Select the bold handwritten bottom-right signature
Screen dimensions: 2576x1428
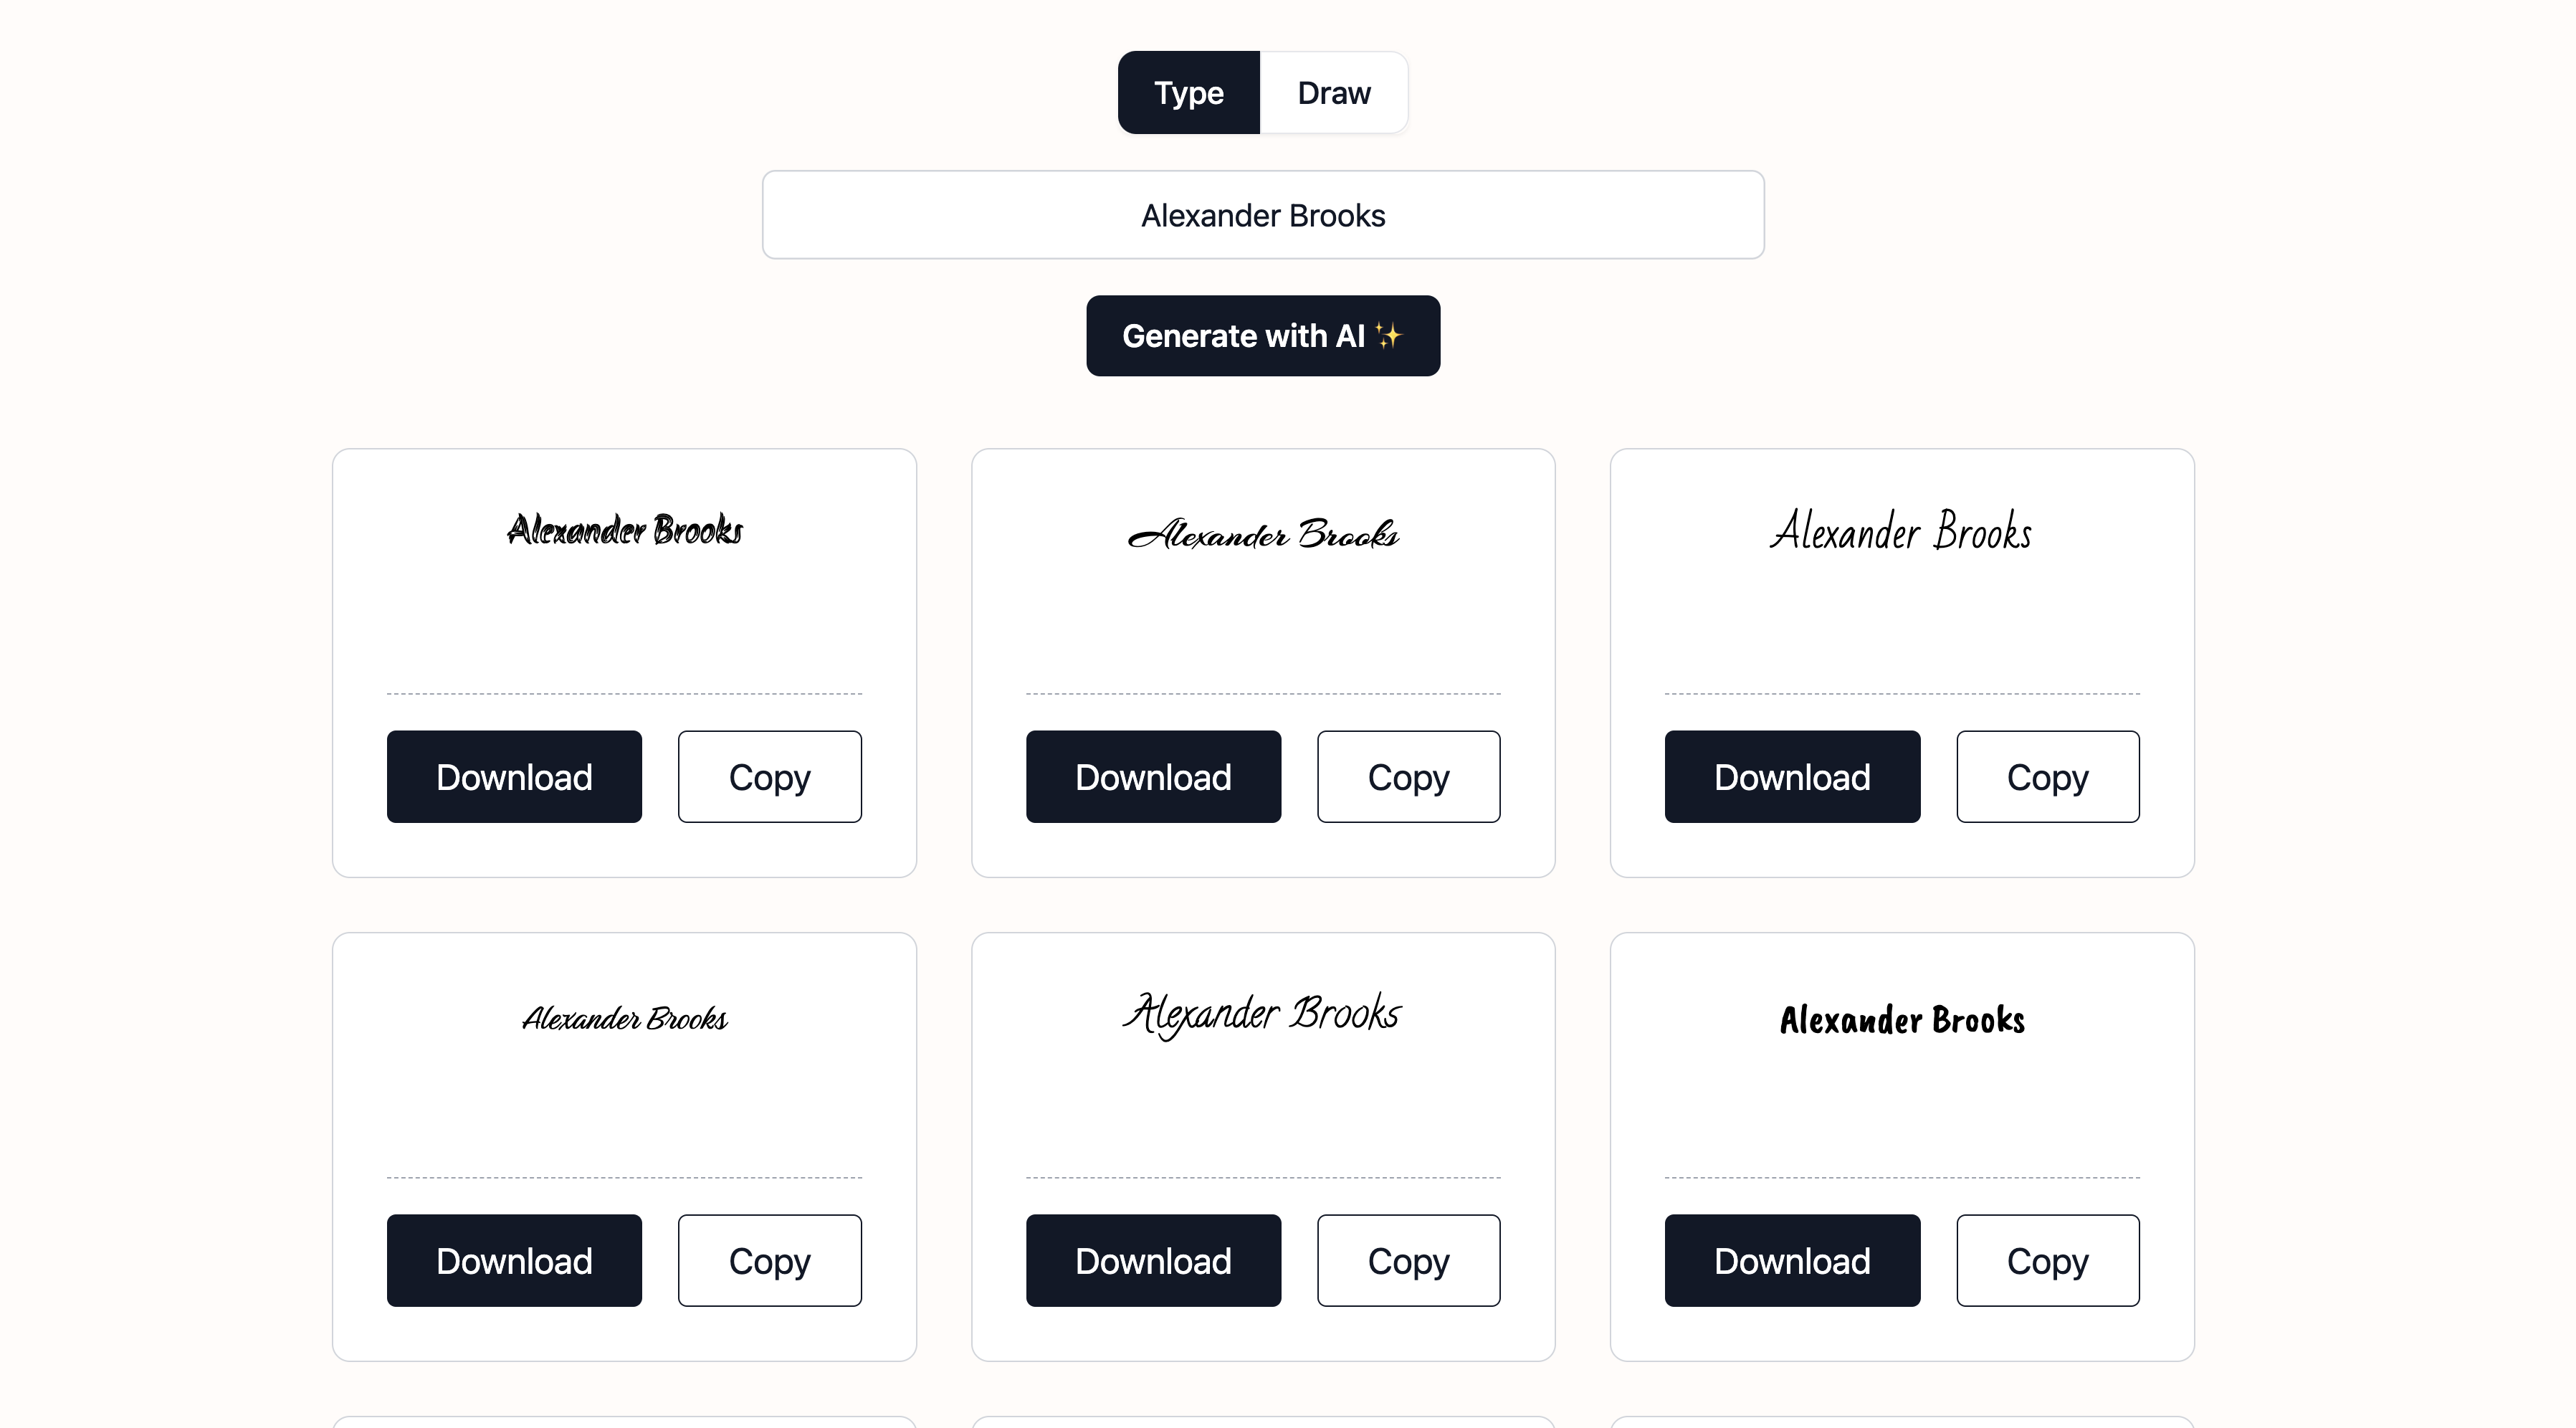click(x=1901, y=1017)
